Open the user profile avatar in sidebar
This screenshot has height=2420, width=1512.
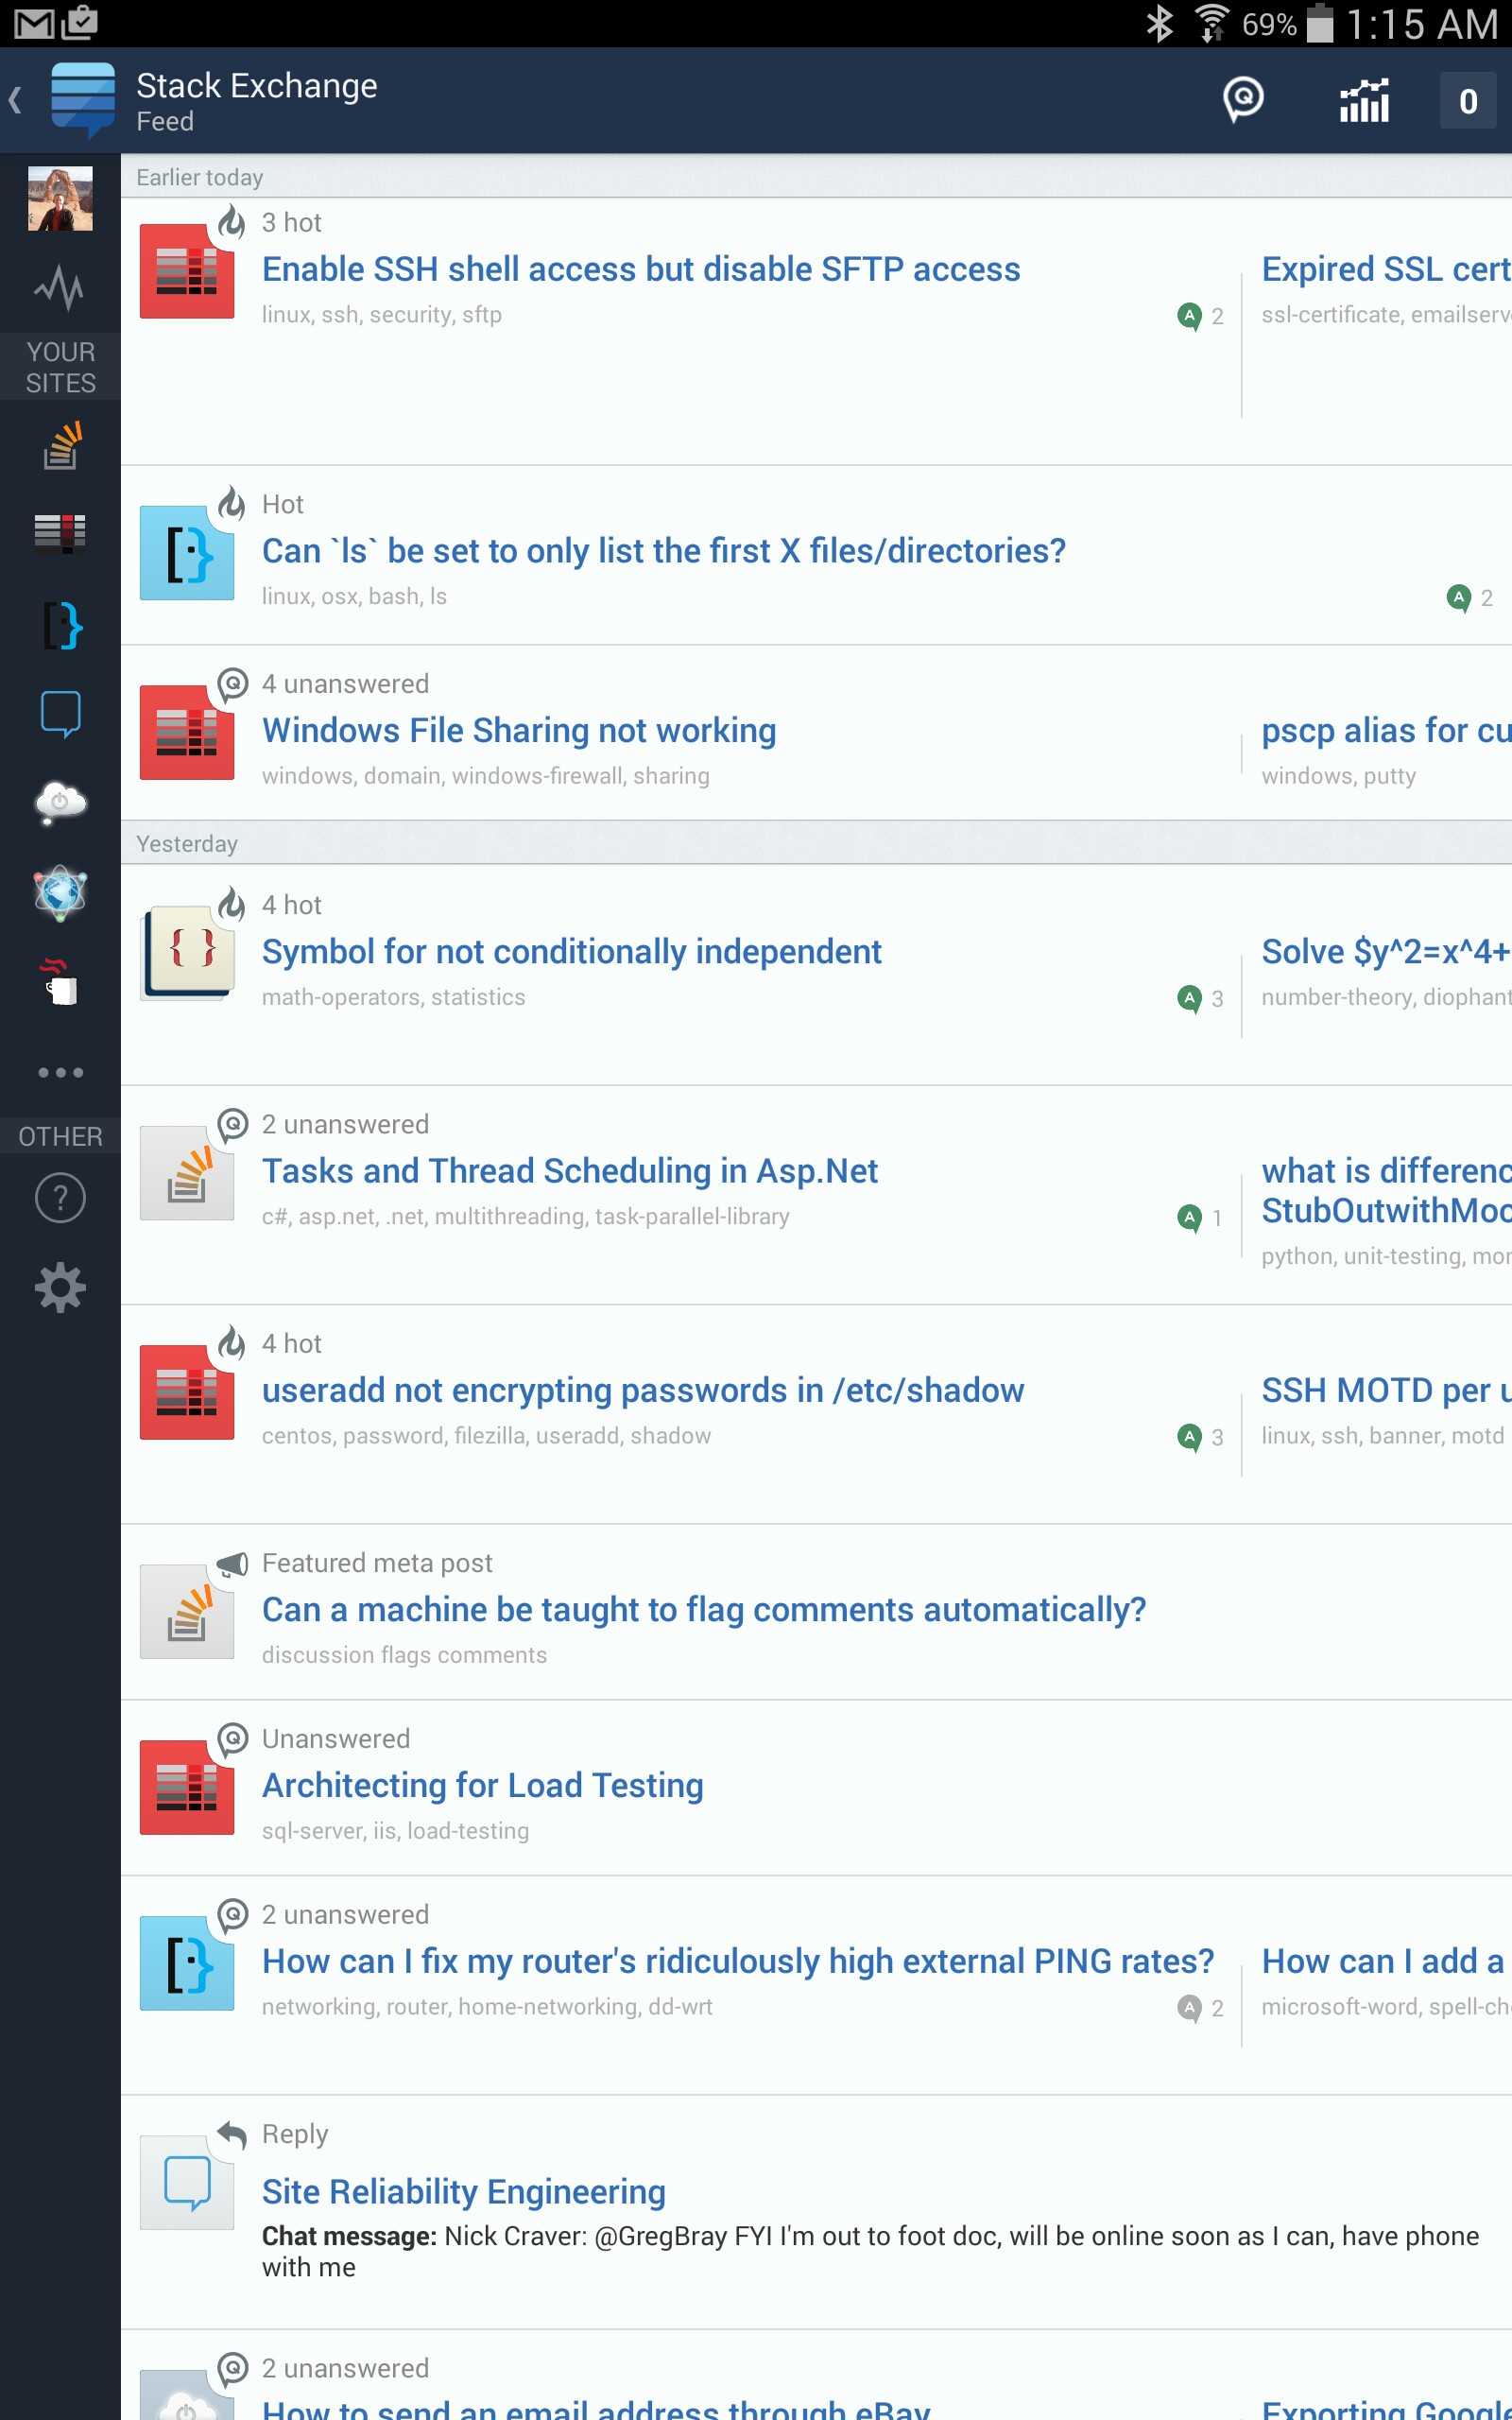[x=60, y=199]
